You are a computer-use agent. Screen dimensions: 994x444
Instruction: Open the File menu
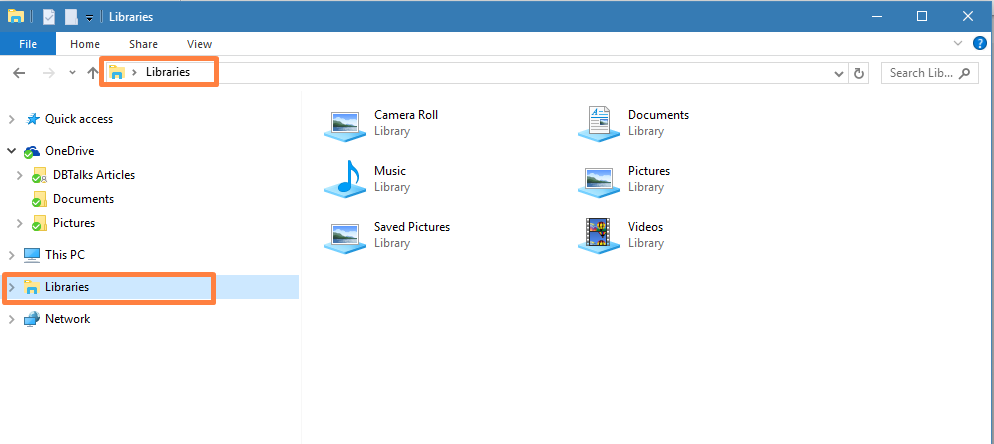pos(28,44)
